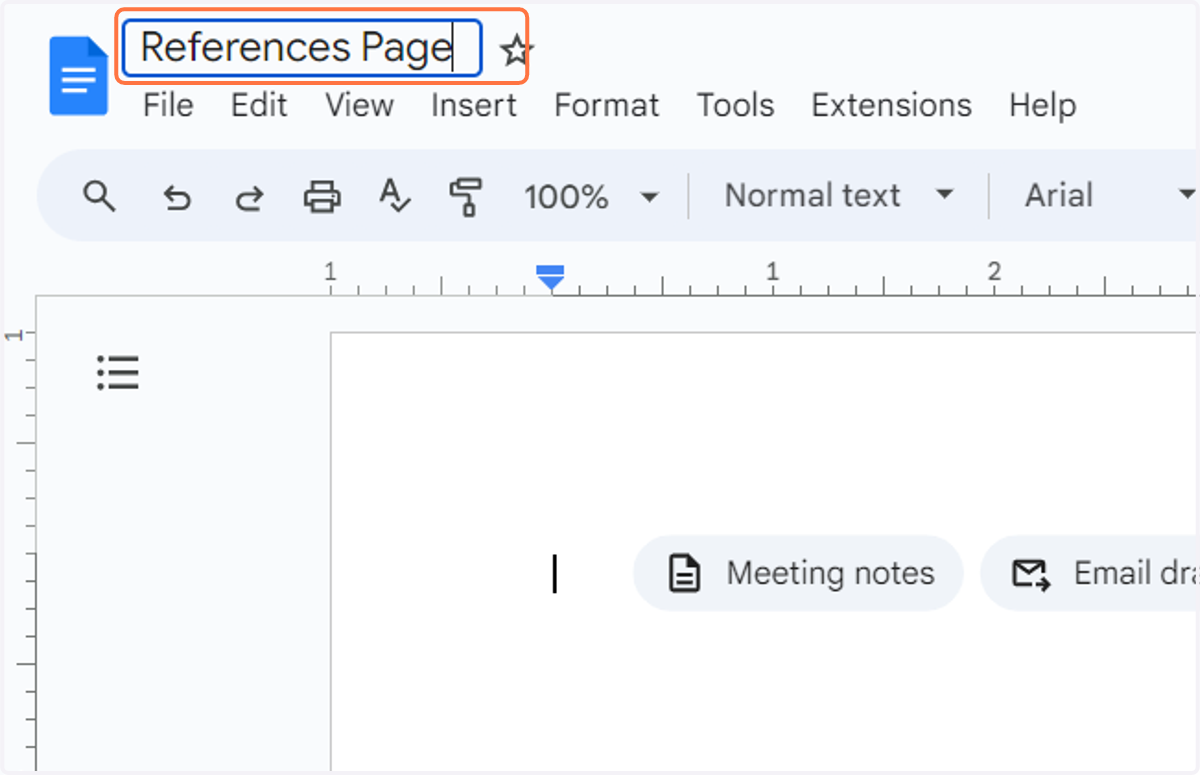Open the Normal text style dropdown
The image size is (1200, 775).
(x=838, y=195)
